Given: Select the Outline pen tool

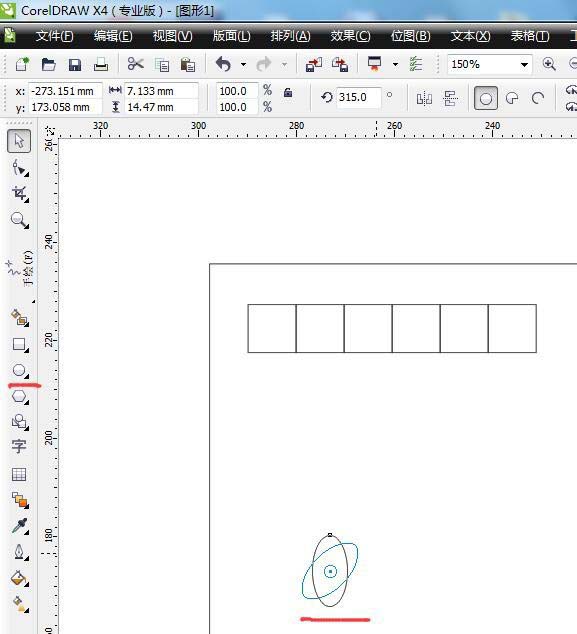Looking at the screenshot, I should tap(19, 552).
